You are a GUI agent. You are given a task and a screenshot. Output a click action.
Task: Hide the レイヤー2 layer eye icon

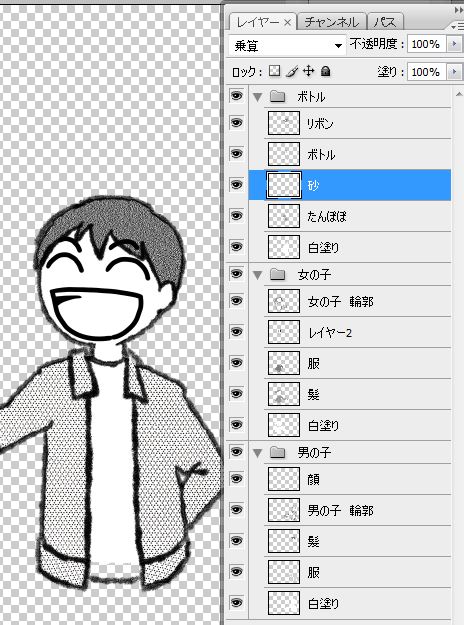(236, 332)
